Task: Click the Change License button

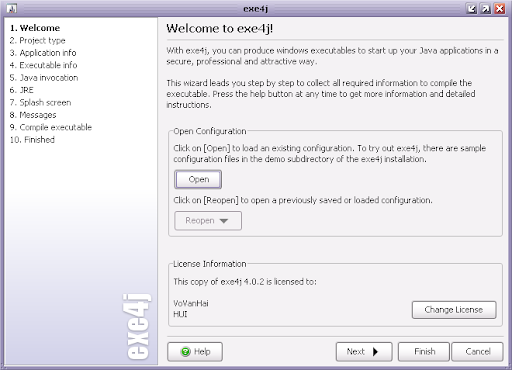Action: click(x=454, y=310)
